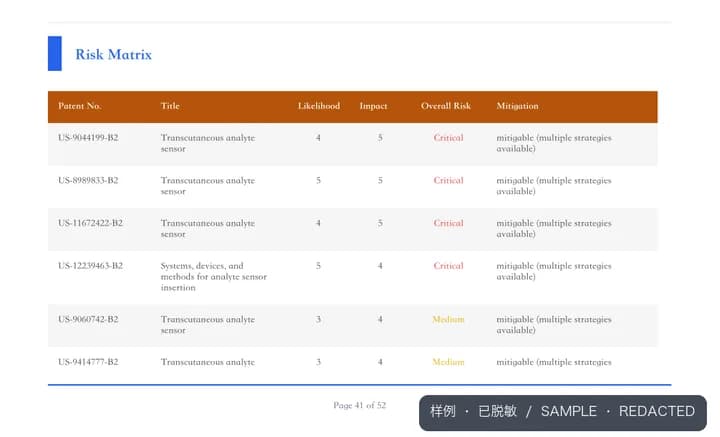Select the blue bar beside Risk Matrix
This screenshot has height=437, width=720.
tap(55, 53)
